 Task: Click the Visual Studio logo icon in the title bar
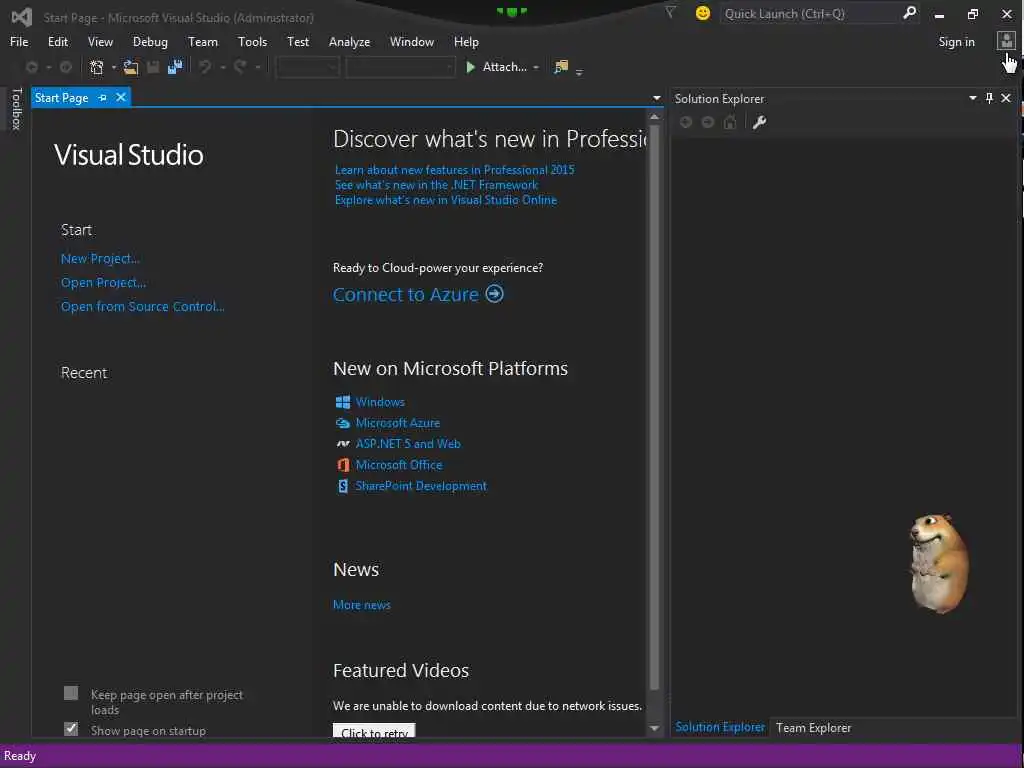tap(22, 17)
